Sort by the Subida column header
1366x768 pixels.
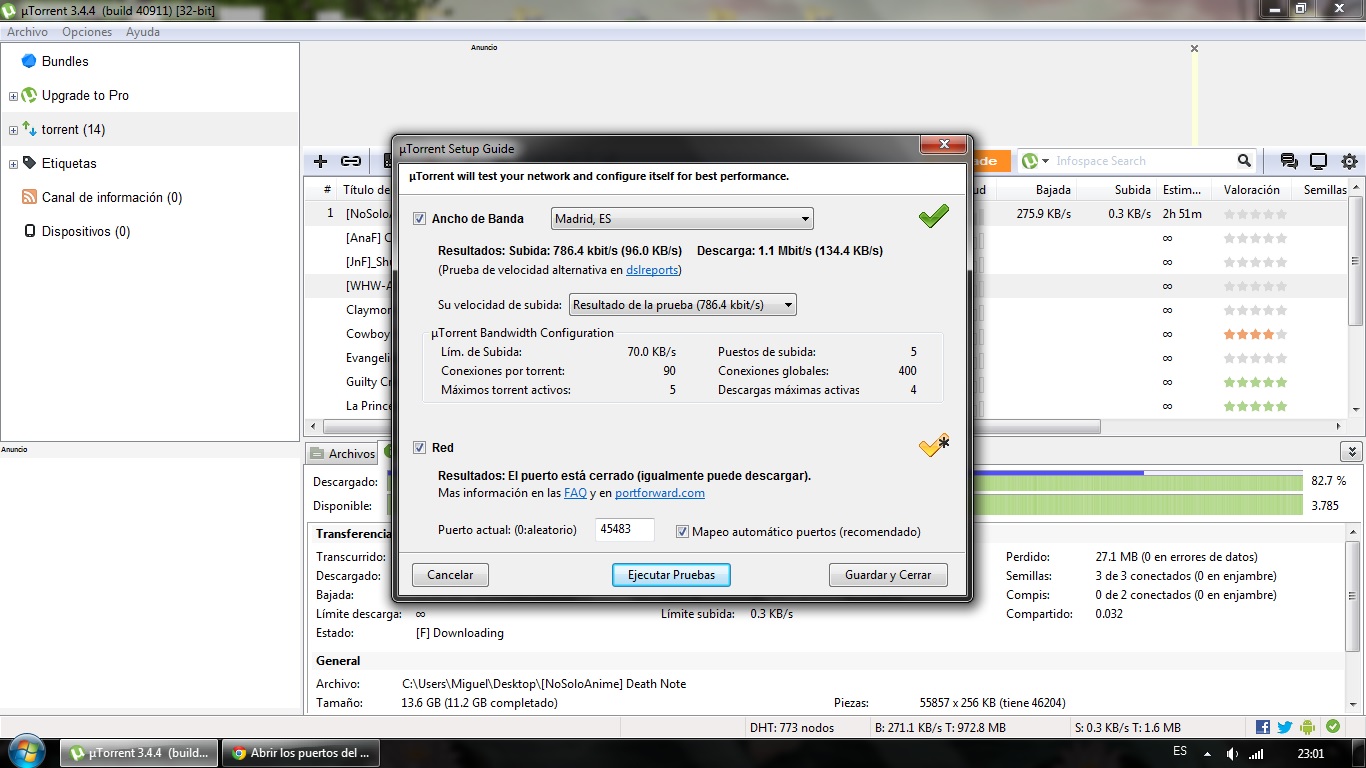click(x=1132, y=189)
